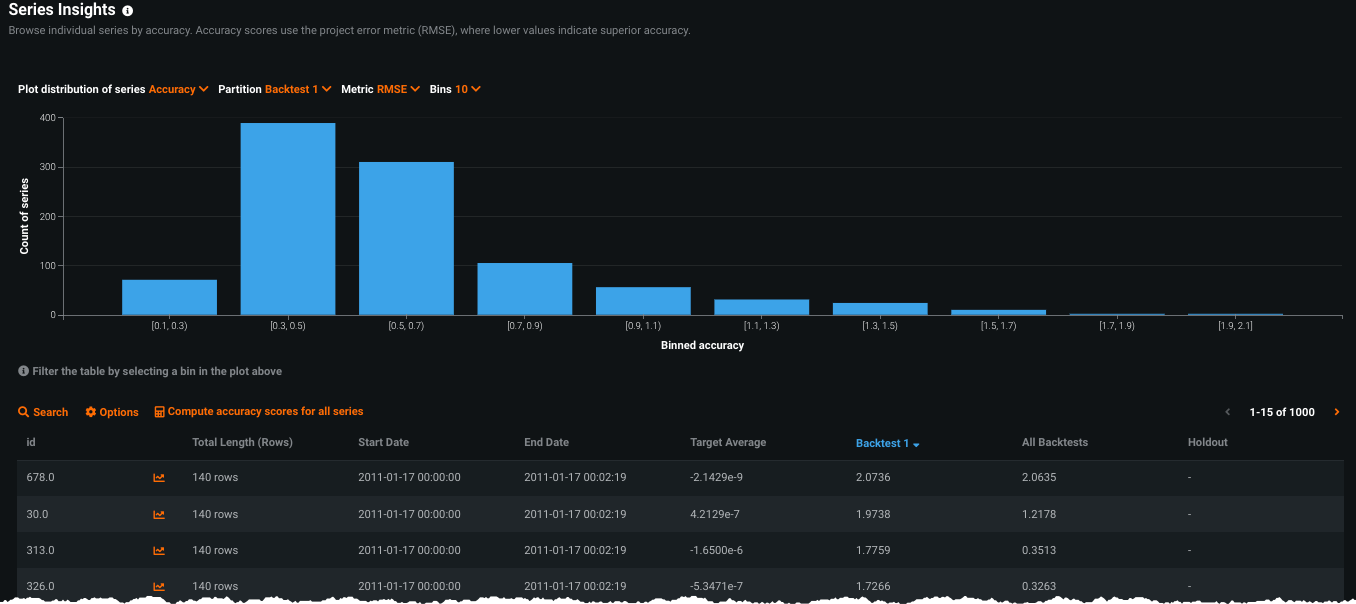Open the Bins 10 dropdown
This screenshot has height=604, width=1356.
[x=468, y=89]
